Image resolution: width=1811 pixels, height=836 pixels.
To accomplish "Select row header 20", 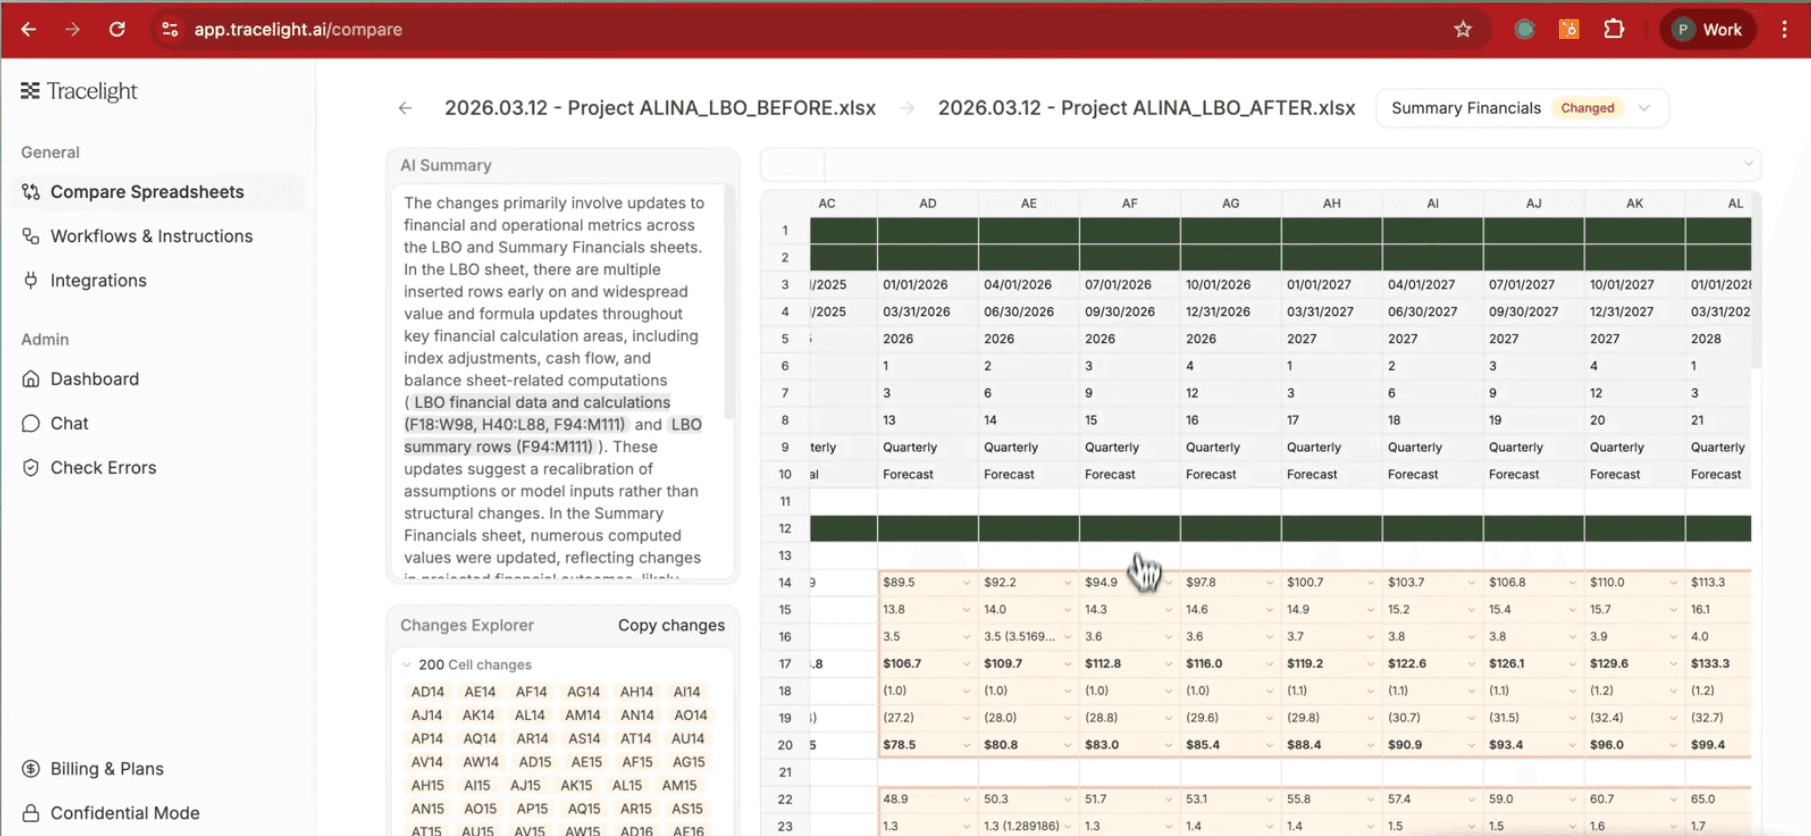I will click(785, 745).
